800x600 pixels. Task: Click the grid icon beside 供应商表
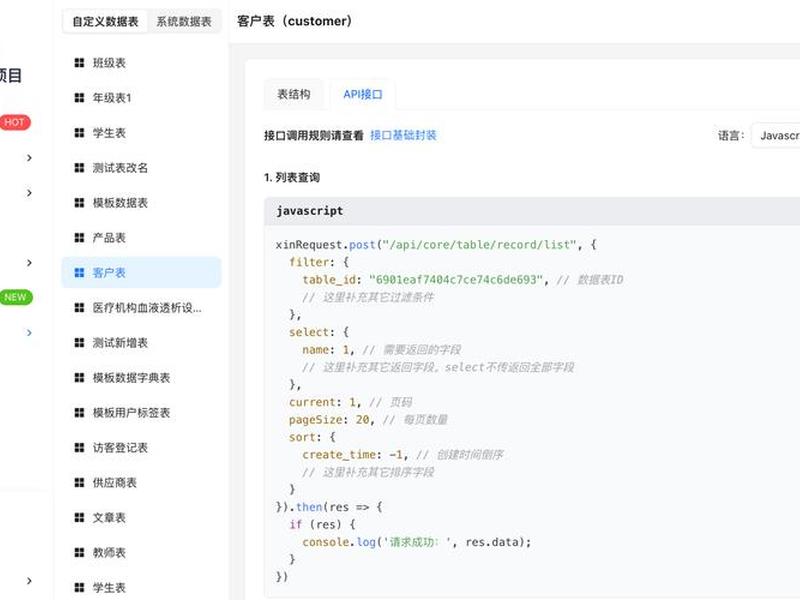click(79, 483)
